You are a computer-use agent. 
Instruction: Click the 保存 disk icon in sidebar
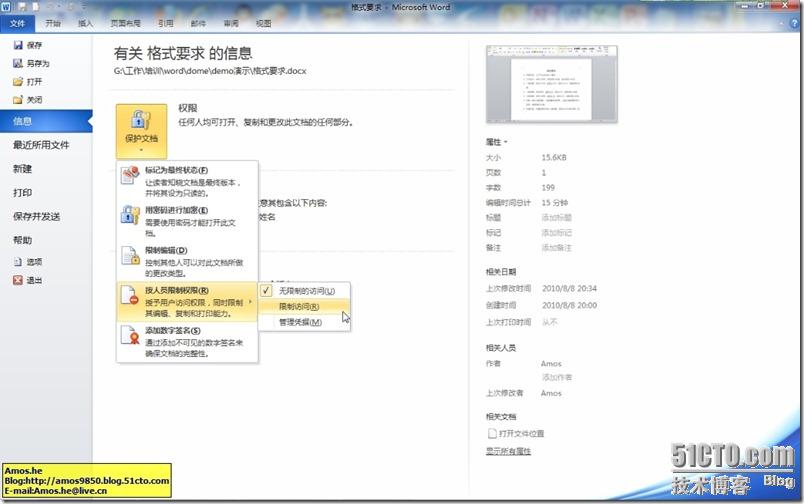[18, 45]
